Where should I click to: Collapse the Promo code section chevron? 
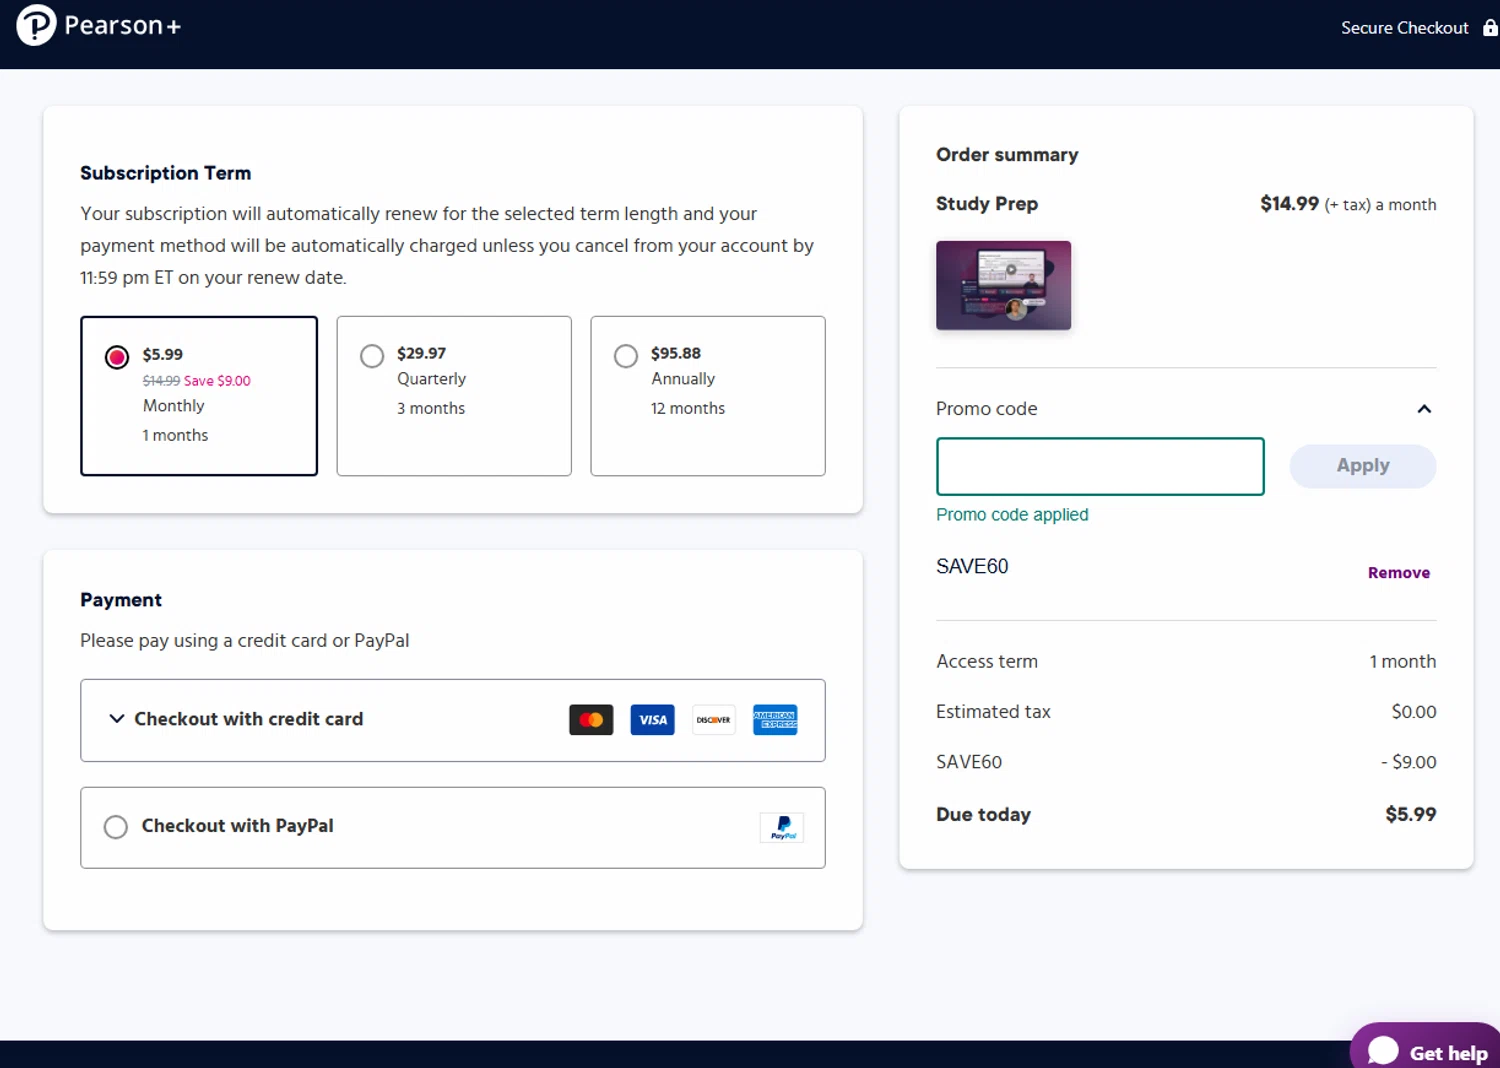point(1424,409)
